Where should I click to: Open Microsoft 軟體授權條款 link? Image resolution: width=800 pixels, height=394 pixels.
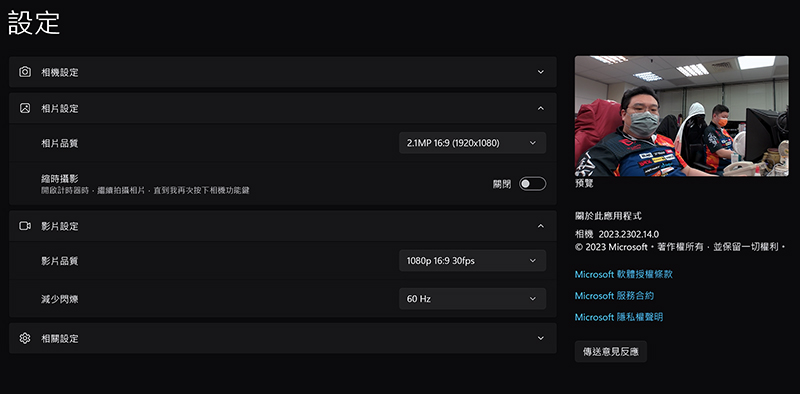[623, 275]
